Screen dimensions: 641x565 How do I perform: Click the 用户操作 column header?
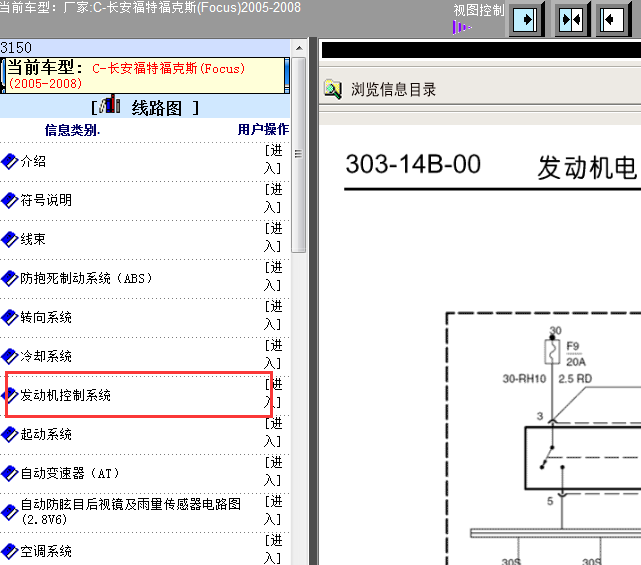point(263,130)
